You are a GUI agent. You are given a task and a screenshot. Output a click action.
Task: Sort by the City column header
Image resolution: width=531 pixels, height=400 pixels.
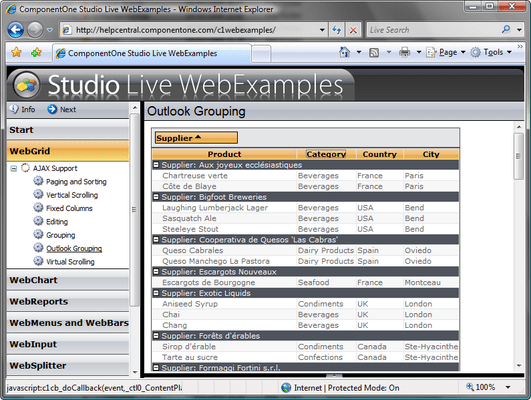(x=431, y=154)
